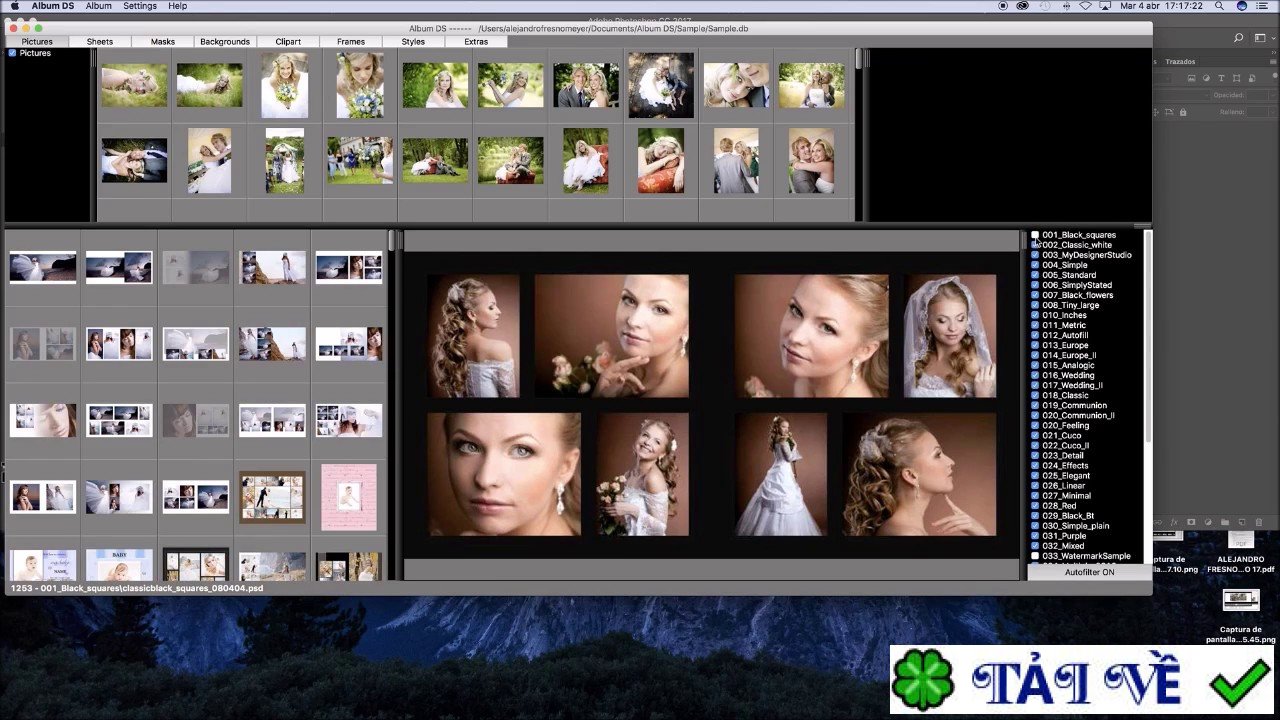Screen dimensions: 1280x720
Task: Expand the workspace chevron next to Trazados
Action: tap(1274, 52)
